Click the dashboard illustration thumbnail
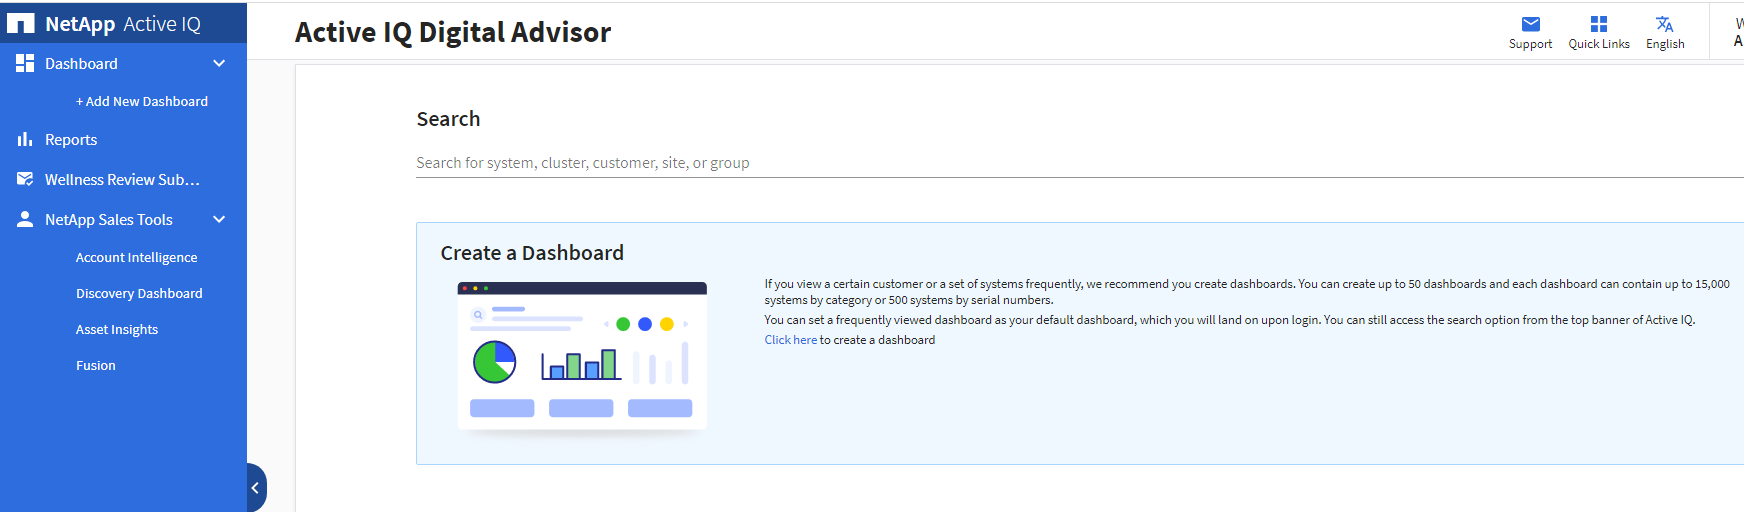Image resolution: width=1744 pixels, height=512 pixels. coord(582,355)
